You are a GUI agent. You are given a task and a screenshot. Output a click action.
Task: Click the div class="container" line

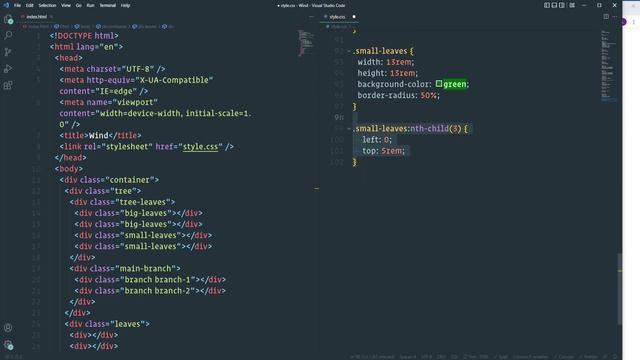[x=109, y=180]
